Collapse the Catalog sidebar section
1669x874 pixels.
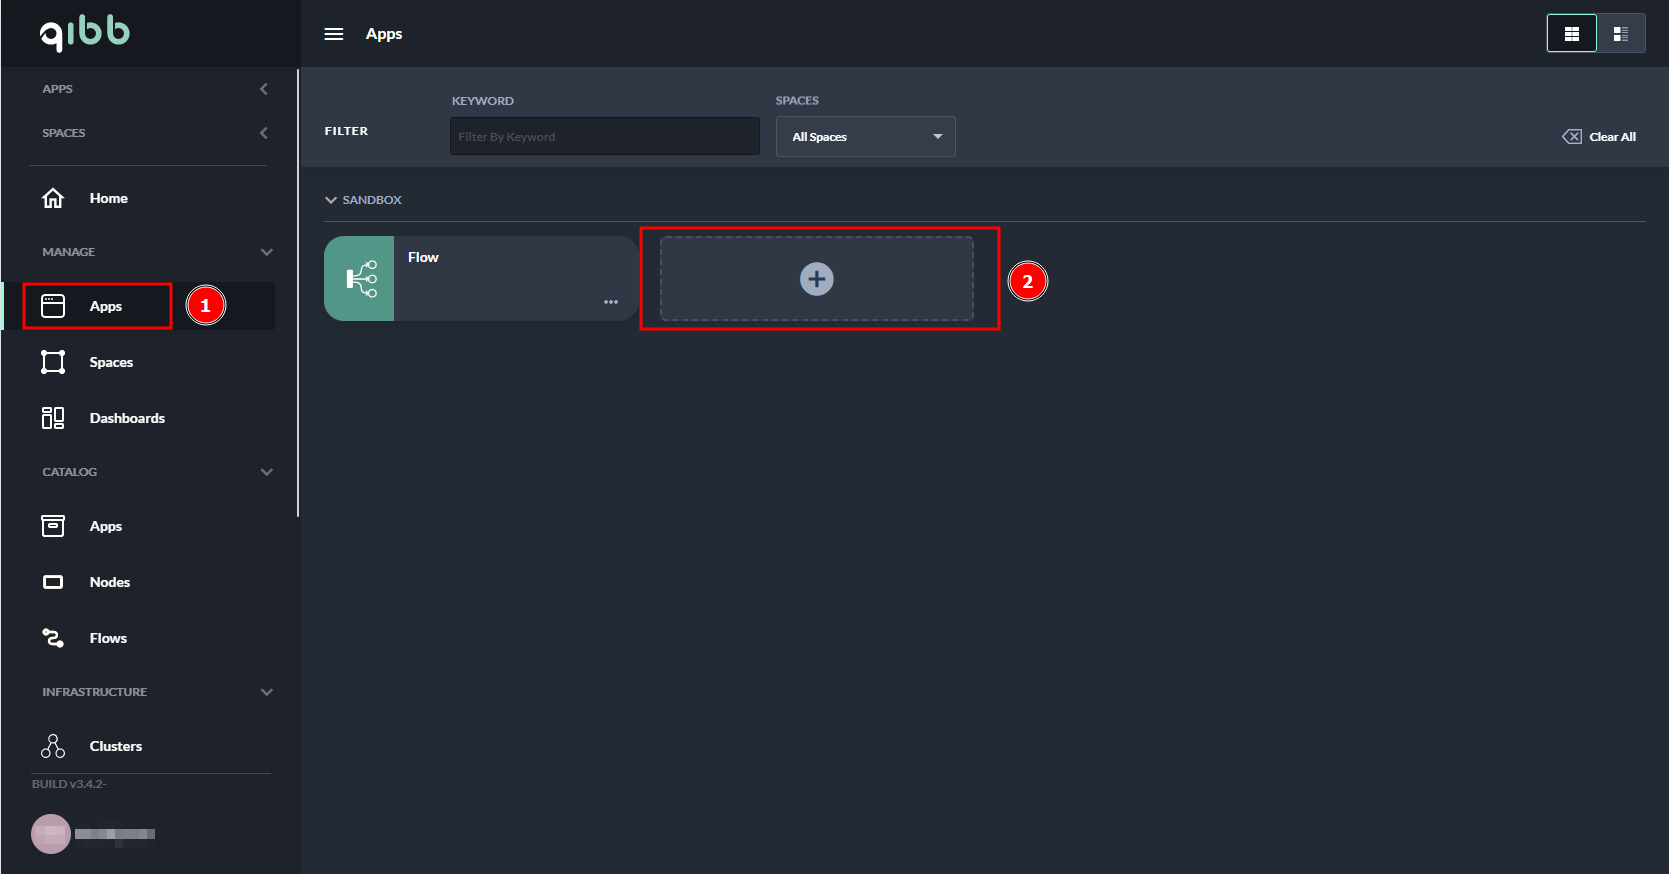tap(266, 472)
